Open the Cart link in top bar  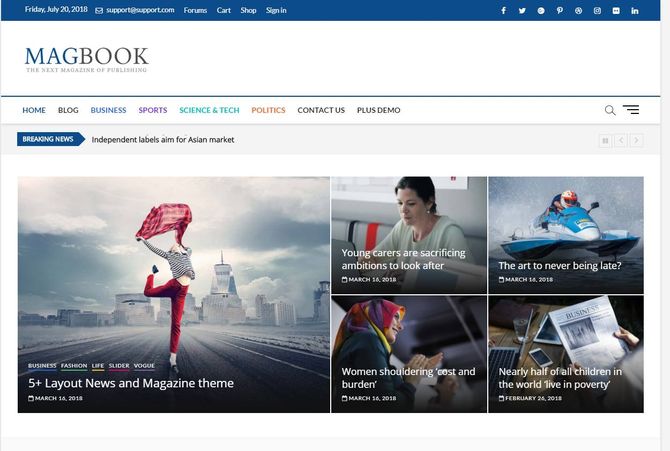[224, 10]
